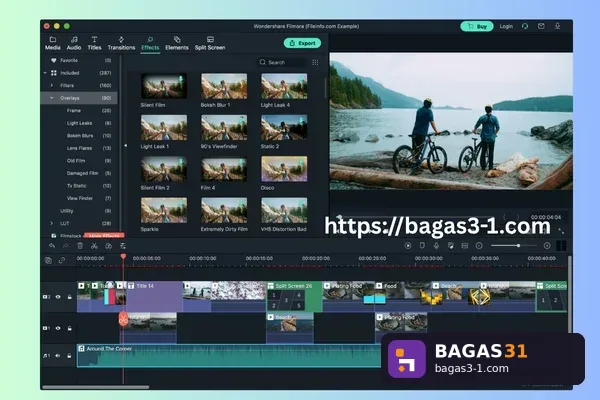Open the edit adjustments sliders icon
The image size is (600, 400).
pyautogui.click(x=123, y=246)
